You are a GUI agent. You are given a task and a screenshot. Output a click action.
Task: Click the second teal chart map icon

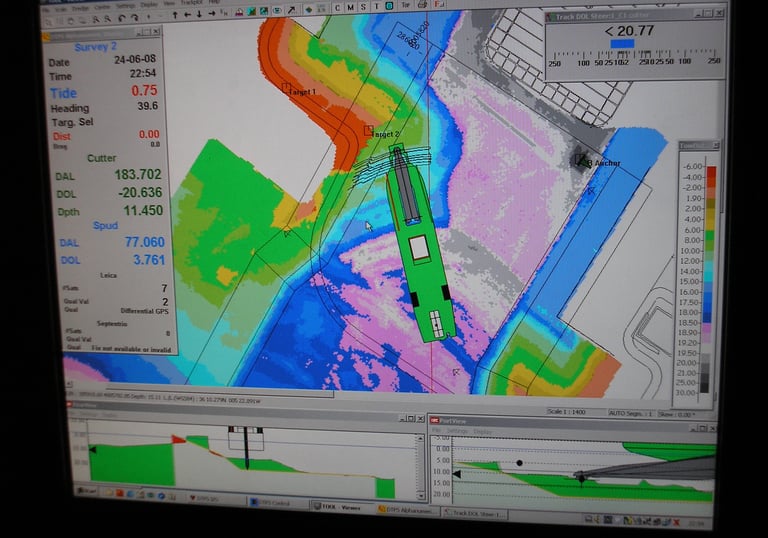(264, 11)
